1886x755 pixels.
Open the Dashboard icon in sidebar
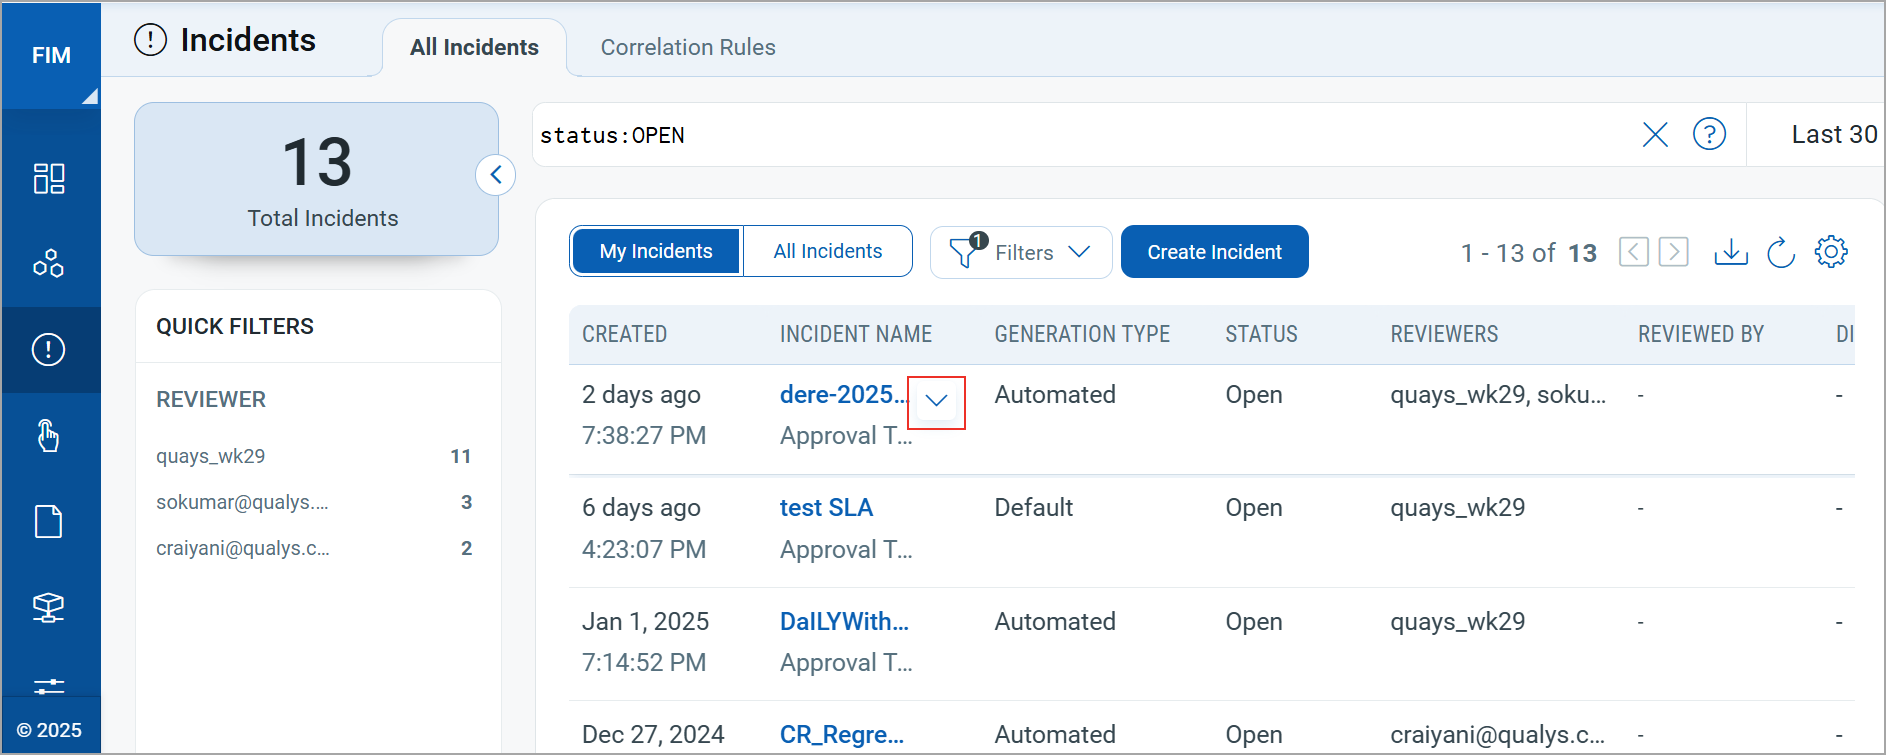pyautogui.click(x=49, y=179)
